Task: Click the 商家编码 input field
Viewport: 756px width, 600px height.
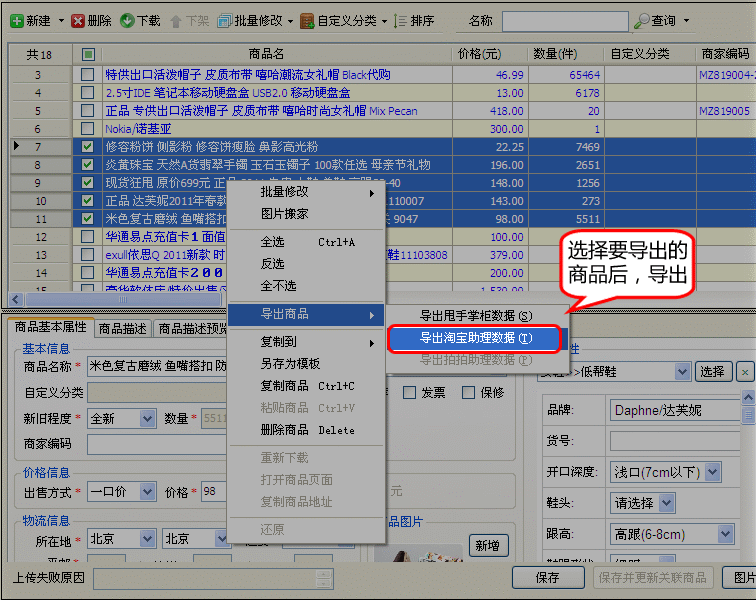Action: click(x=157, y=444)
